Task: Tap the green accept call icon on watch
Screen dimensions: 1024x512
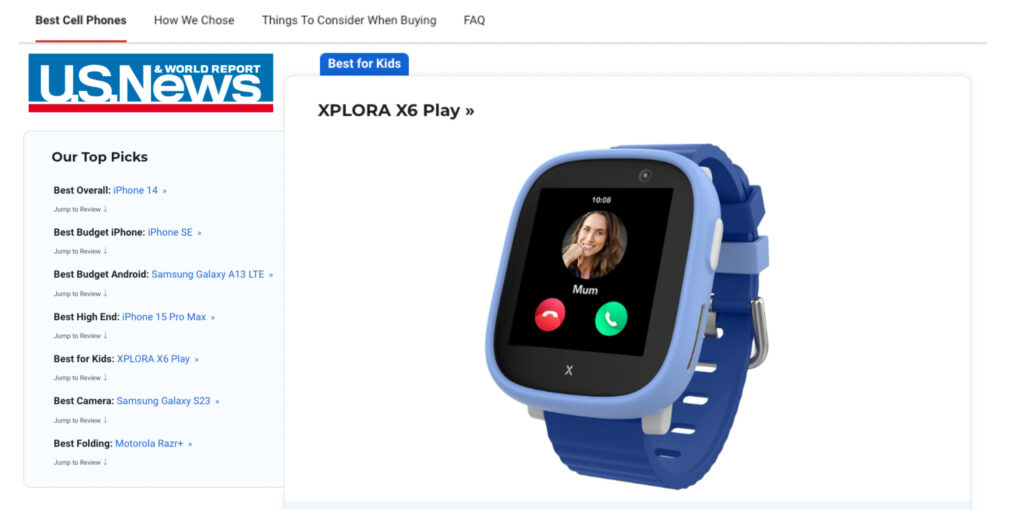Action: pyautogui.click(x=611, y=319)
